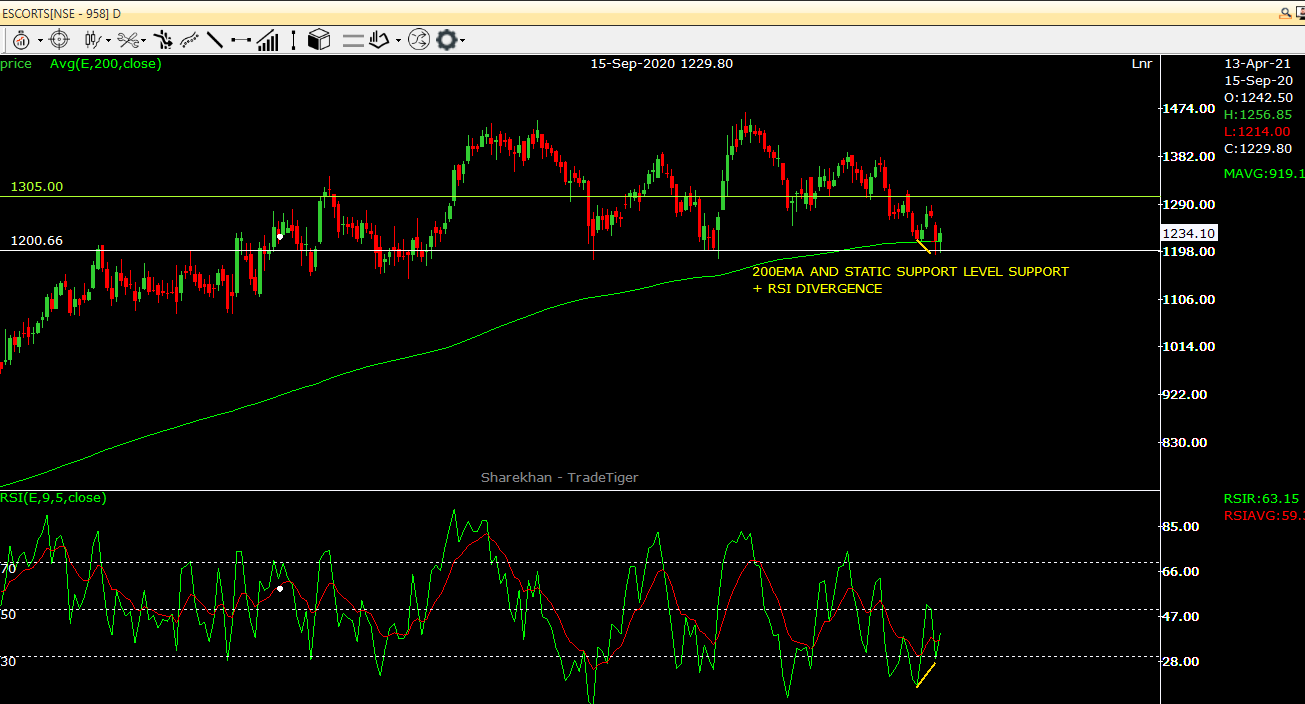Click the dotted curve overlay icon
The height and width of the screenshot is (704, 1305).
click(x=189, y=40)
